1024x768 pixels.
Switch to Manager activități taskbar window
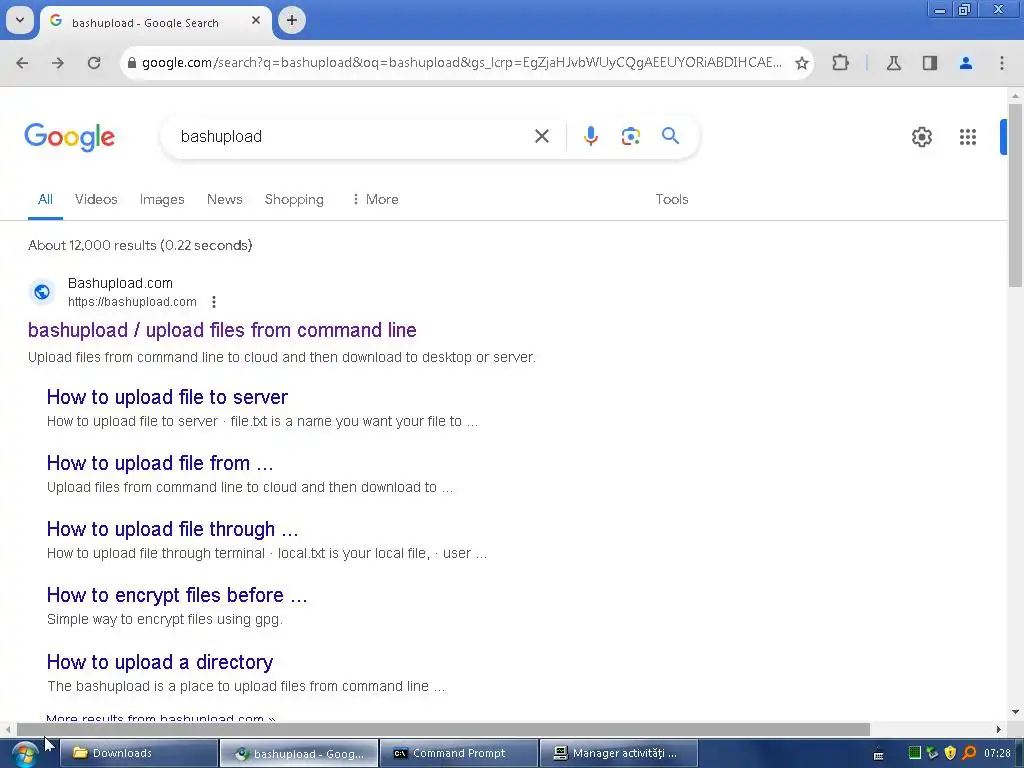coord(619,753)
